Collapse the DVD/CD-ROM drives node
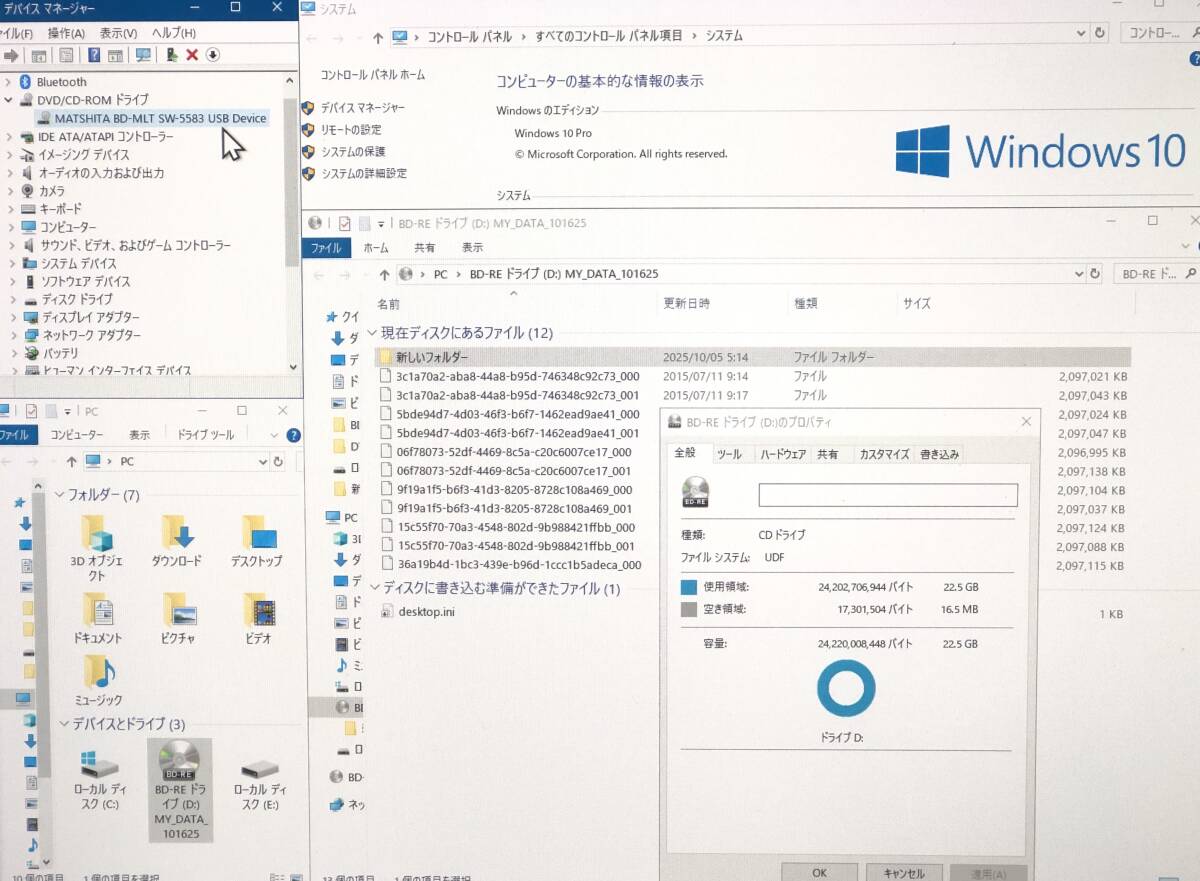The image size is (1200, 881). 9,100
